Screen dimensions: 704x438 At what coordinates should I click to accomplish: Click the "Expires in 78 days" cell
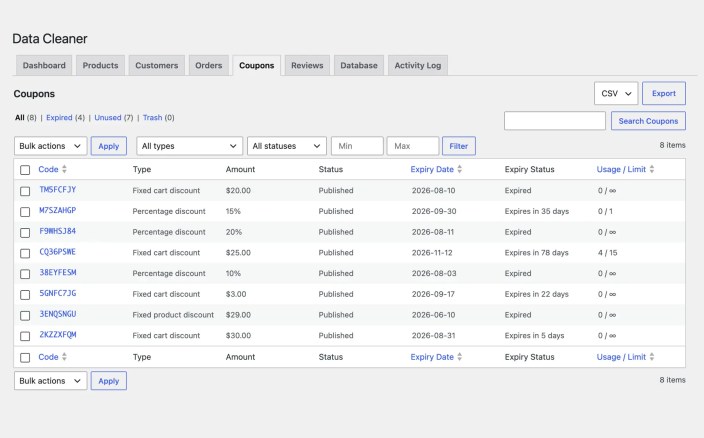coord(537,253)
